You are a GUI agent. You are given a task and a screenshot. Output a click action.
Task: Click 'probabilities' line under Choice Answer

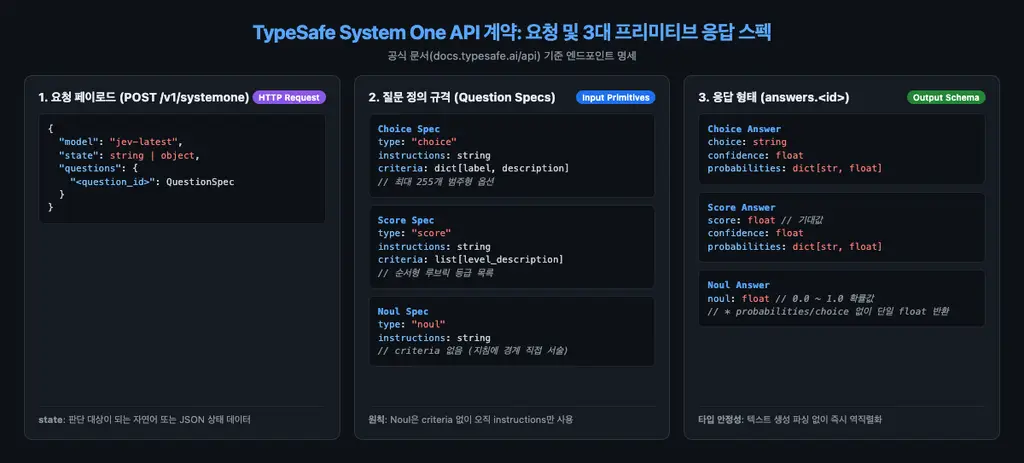795,168
